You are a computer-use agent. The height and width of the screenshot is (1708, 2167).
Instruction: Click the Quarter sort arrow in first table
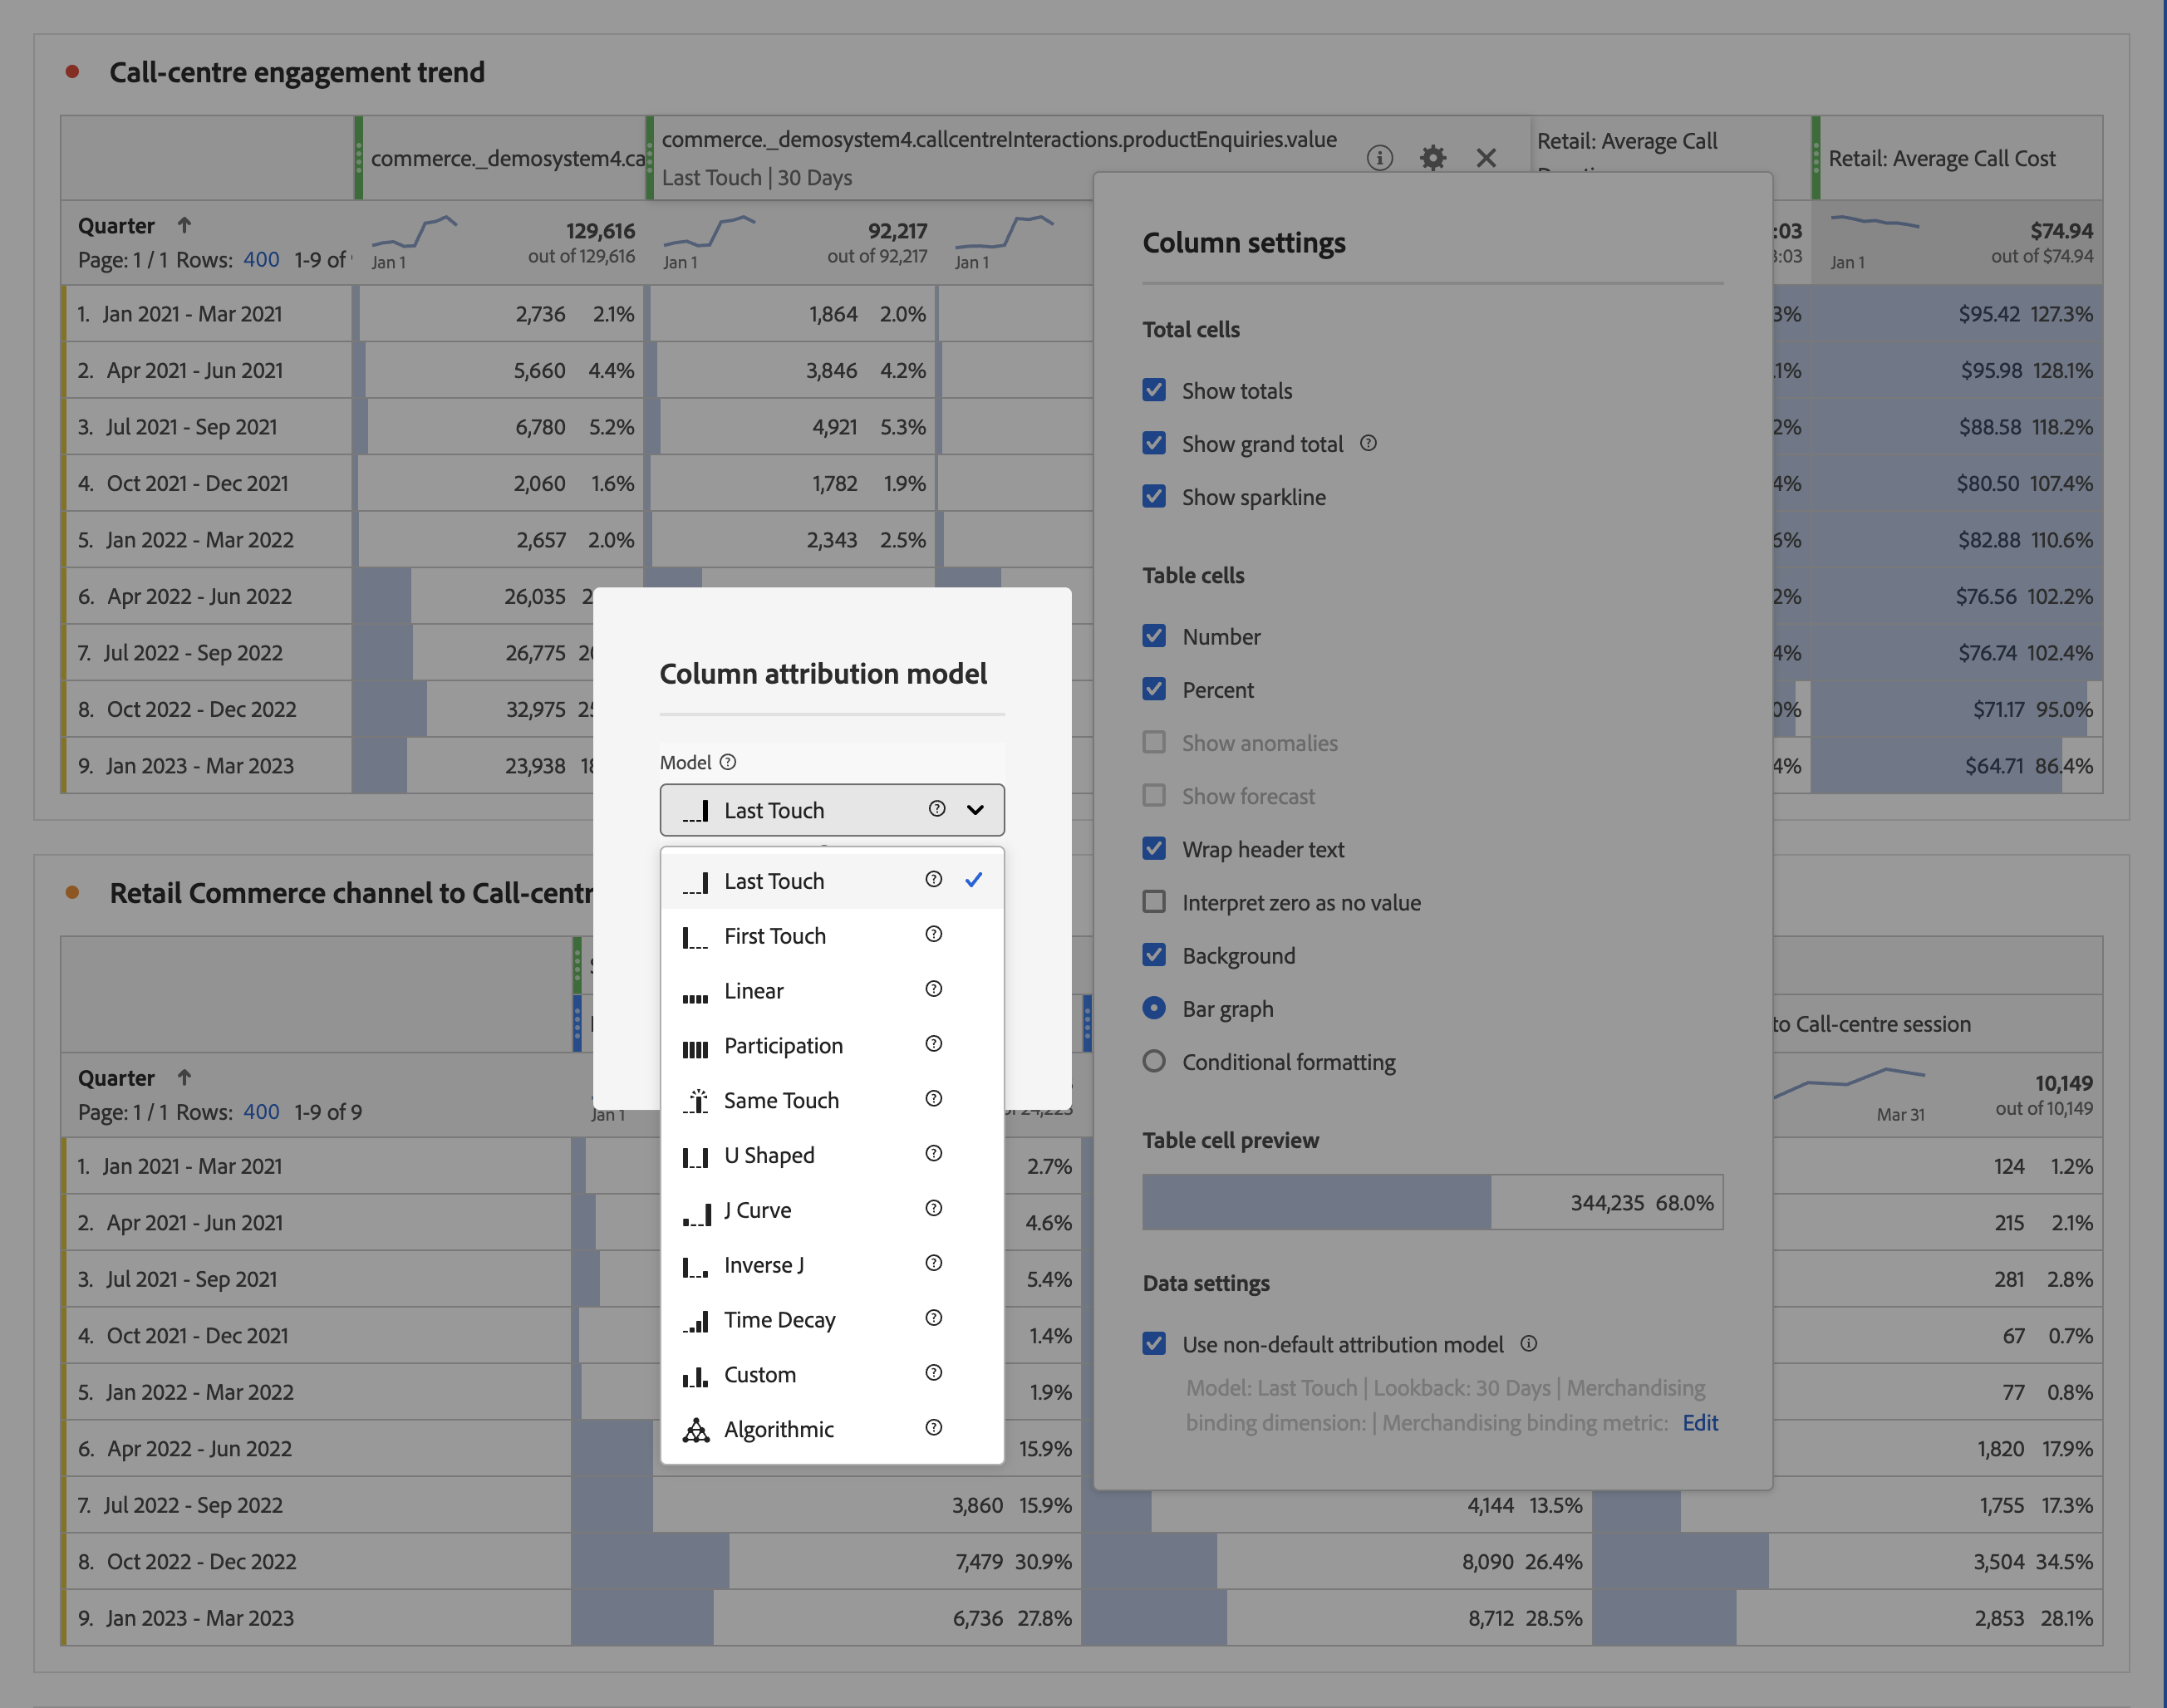[x=184, y=226]
